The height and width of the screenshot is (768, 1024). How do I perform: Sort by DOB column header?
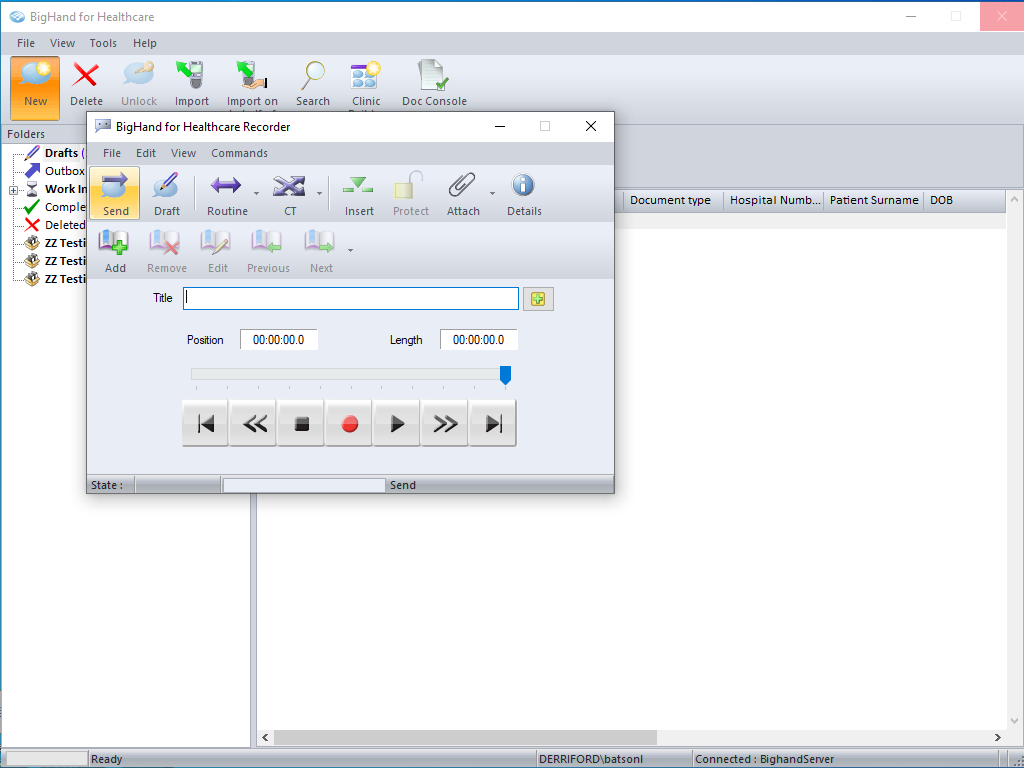pyautogui.click(x=965, y=200)
